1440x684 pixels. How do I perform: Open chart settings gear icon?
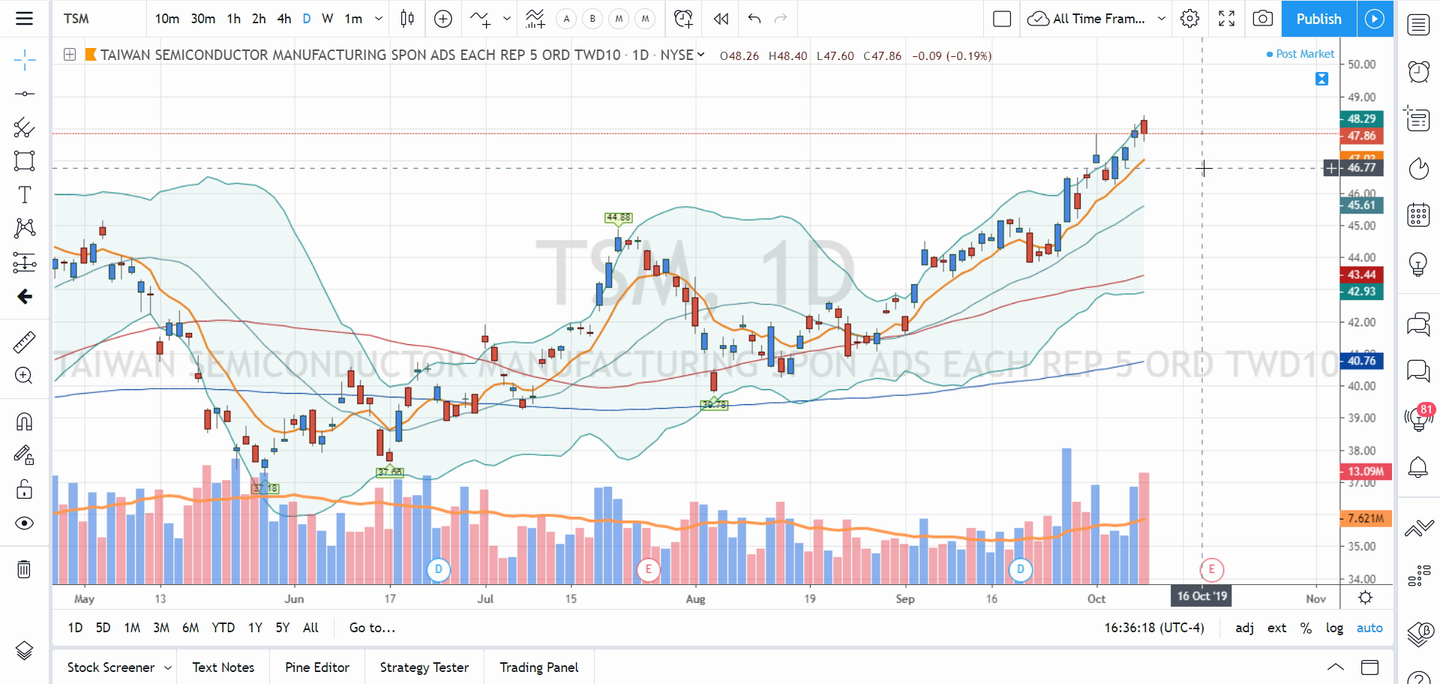pos(1189,18)
